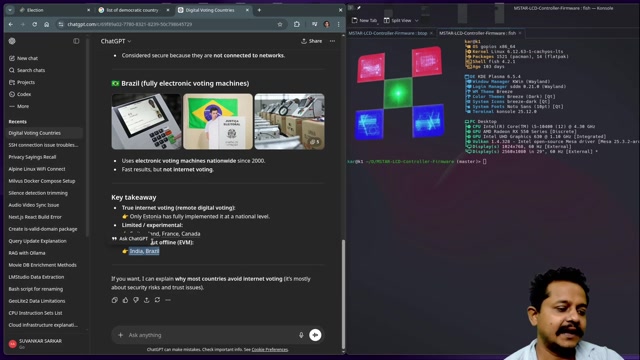Open ChatGPT model selector dropdown
The height and width of the screenshot is (360, 640).
point(116,41)
